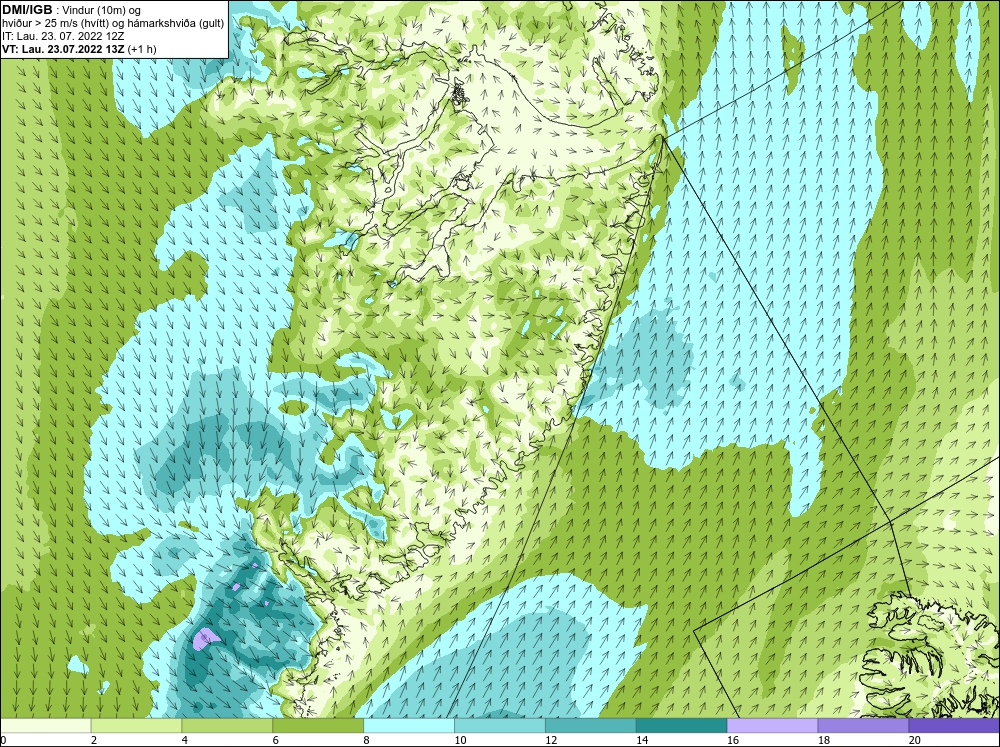Image resolution: width=1000 pixels, height=747 pixels.
Task: Click the legend label "20"
Action: point(915,740)
